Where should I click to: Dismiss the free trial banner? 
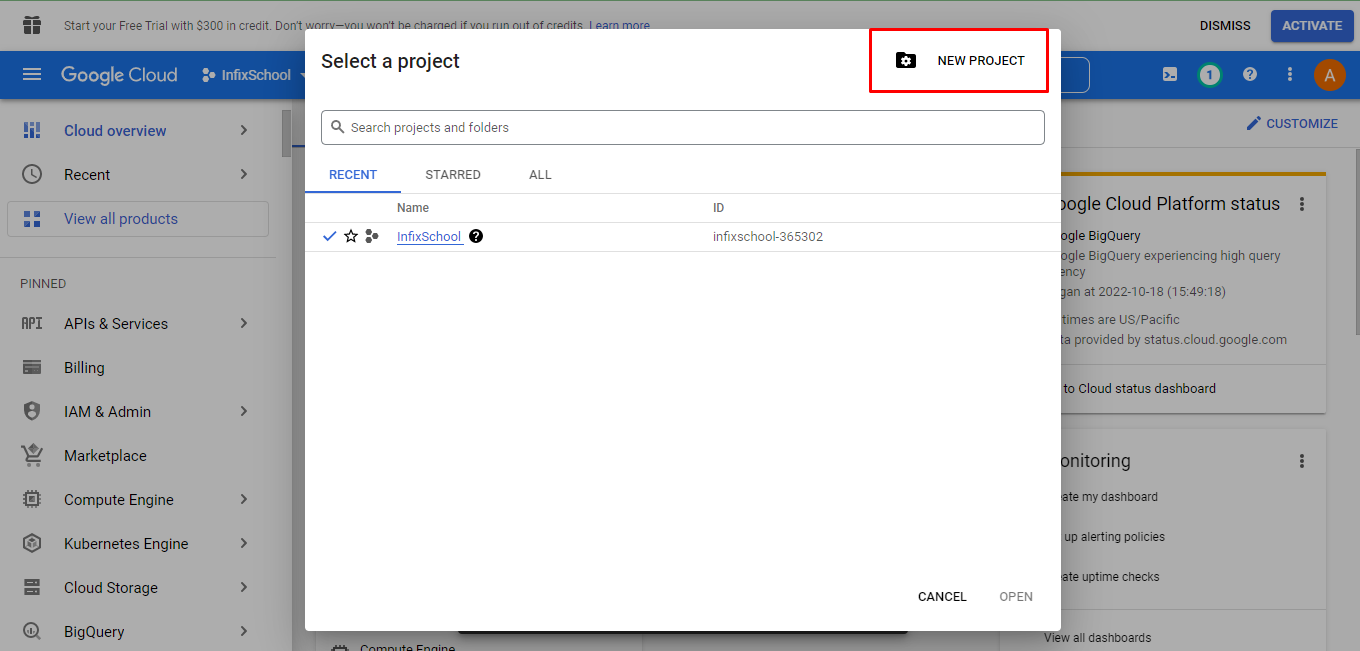point(1225,25)
